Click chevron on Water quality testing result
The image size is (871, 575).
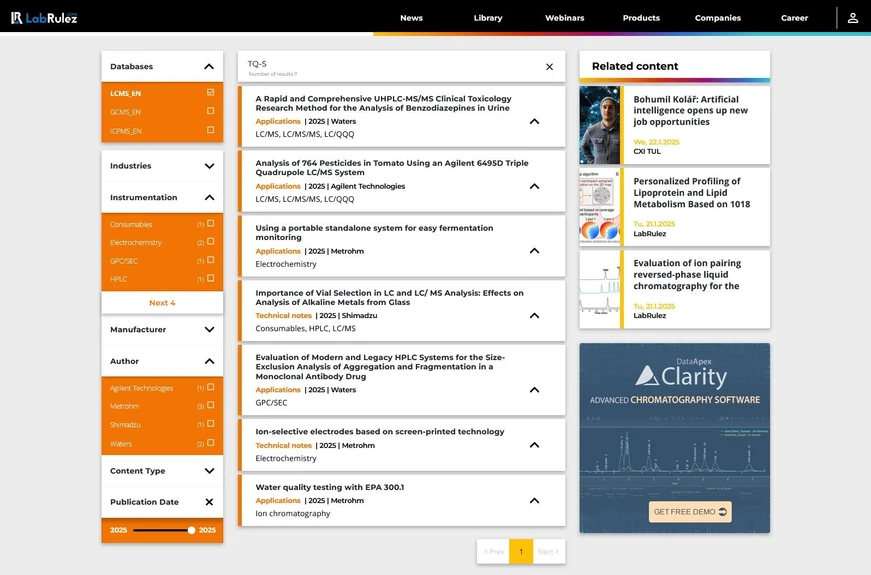[x=534, y=501]
